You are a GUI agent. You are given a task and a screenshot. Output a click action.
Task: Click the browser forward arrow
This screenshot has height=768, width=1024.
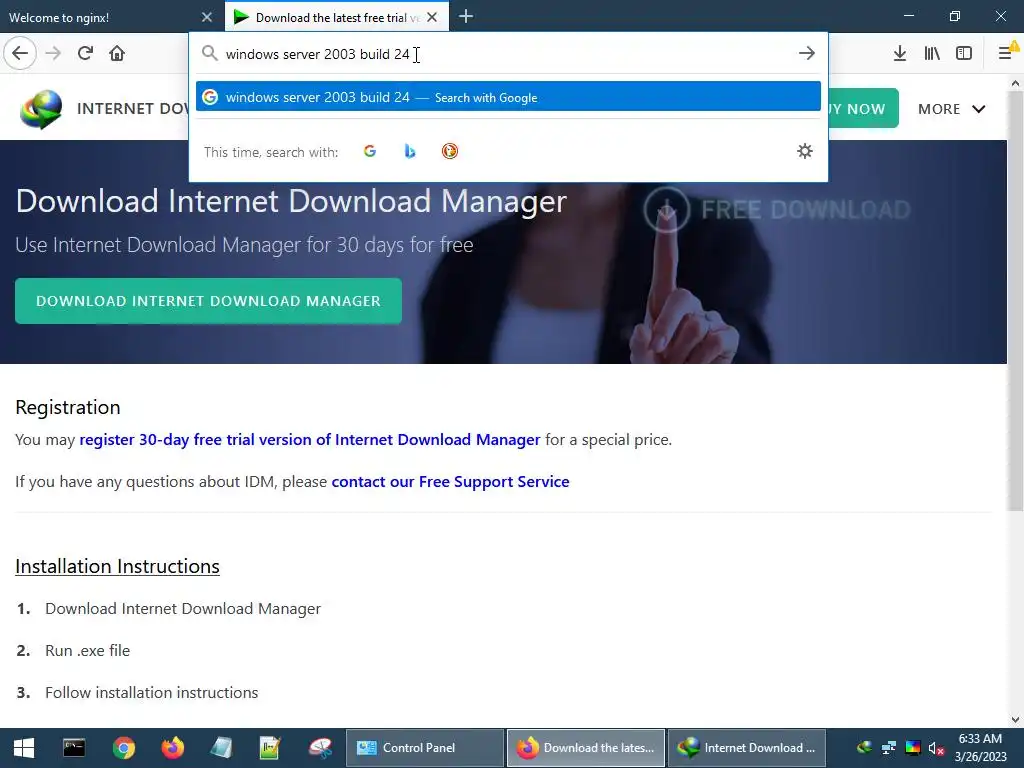53,53
